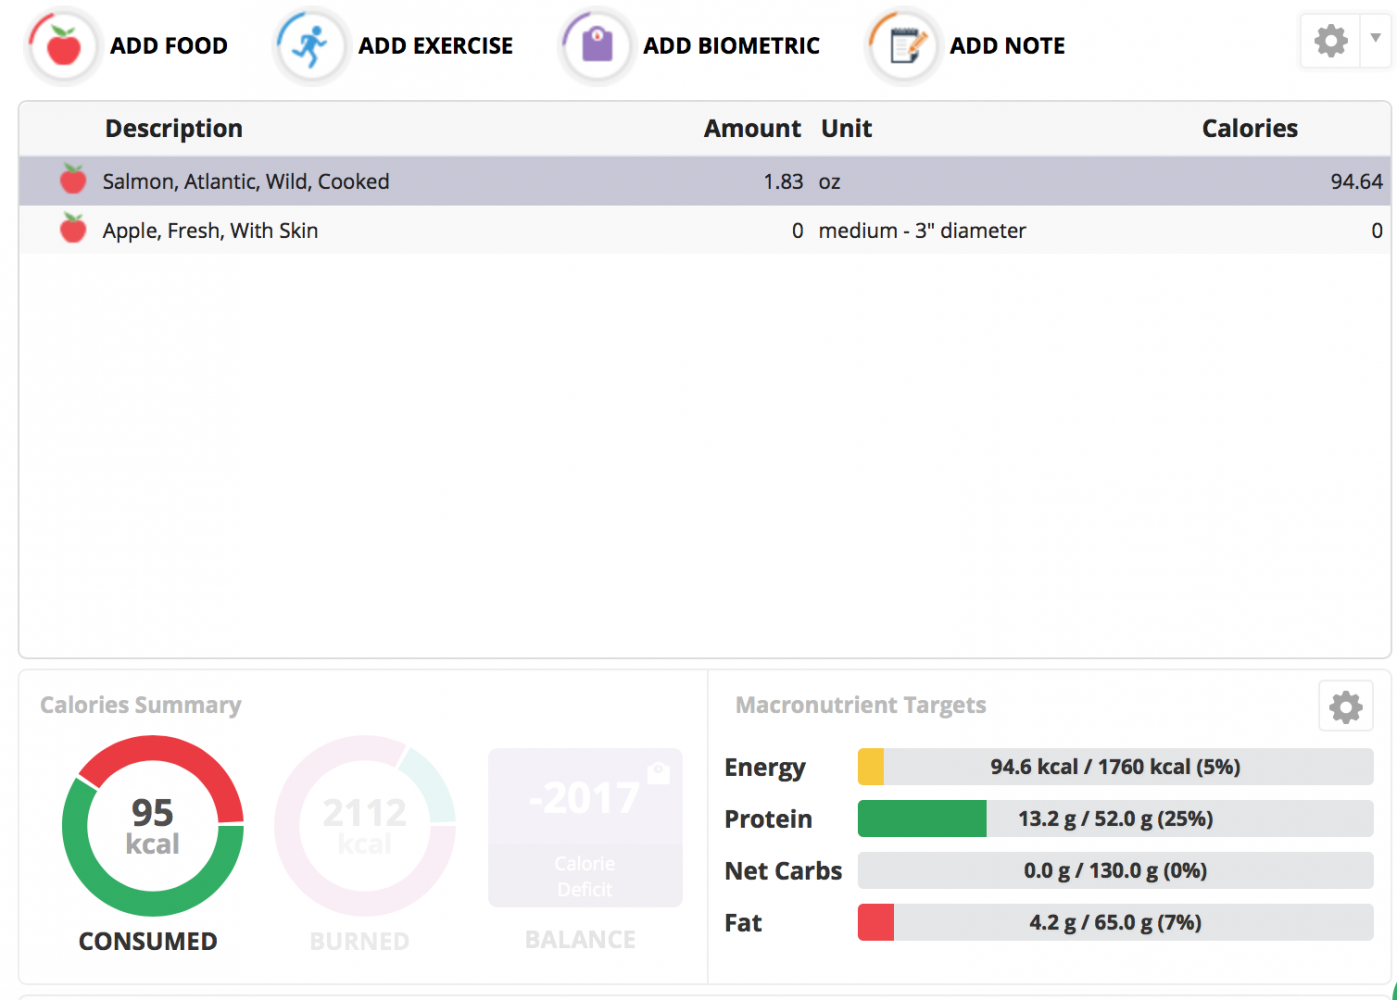Screen dimensions: 1397x1000
Task: Click the Protein progress bar
Action: click(x=1115, y=819)
